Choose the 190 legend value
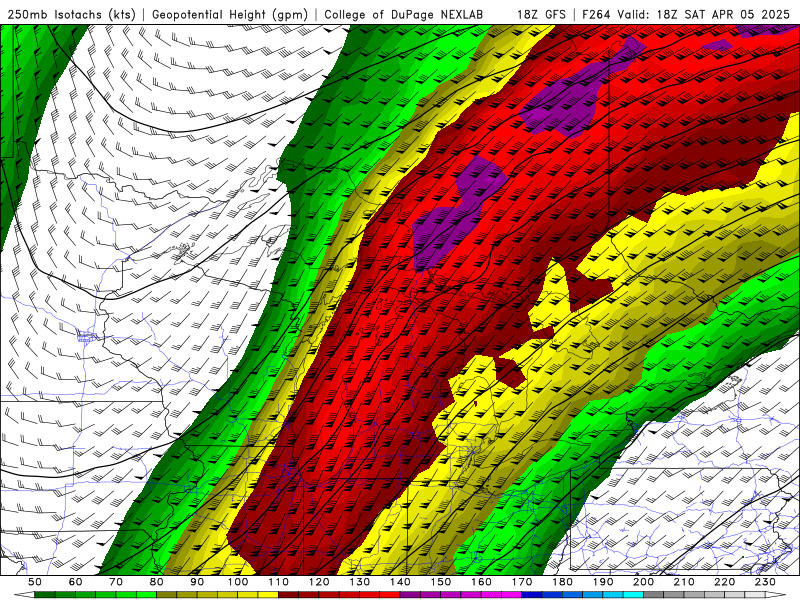This screenshot has width=800, height=600. pos(603,582)
